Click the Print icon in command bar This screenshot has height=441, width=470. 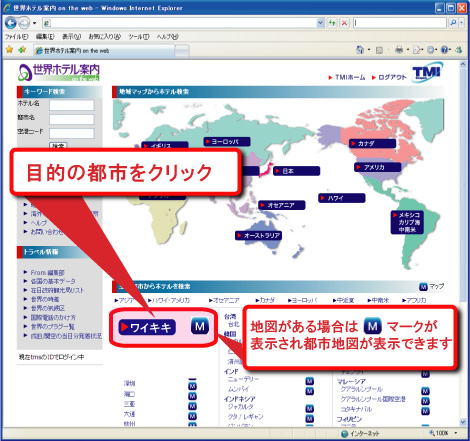(399, 50)
